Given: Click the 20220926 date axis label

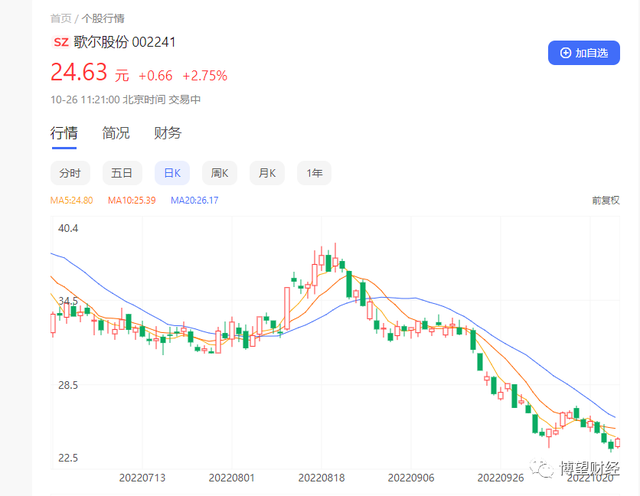Looking at the screenshot, I should (500, 478).
